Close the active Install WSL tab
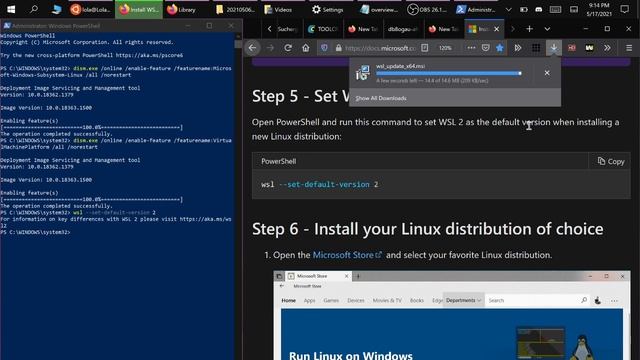The width and height of the screenshot is (640, 360). [x=496, y=29]
